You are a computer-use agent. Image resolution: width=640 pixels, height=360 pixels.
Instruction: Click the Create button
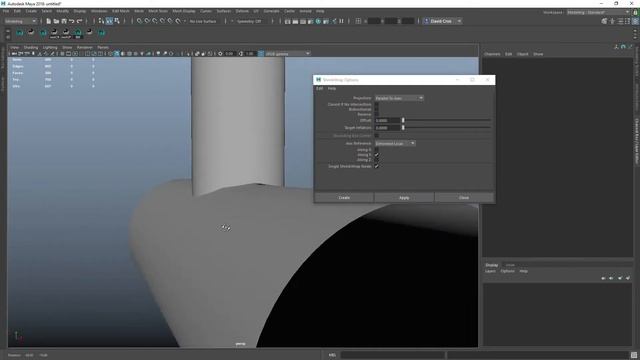coord(344,198)
